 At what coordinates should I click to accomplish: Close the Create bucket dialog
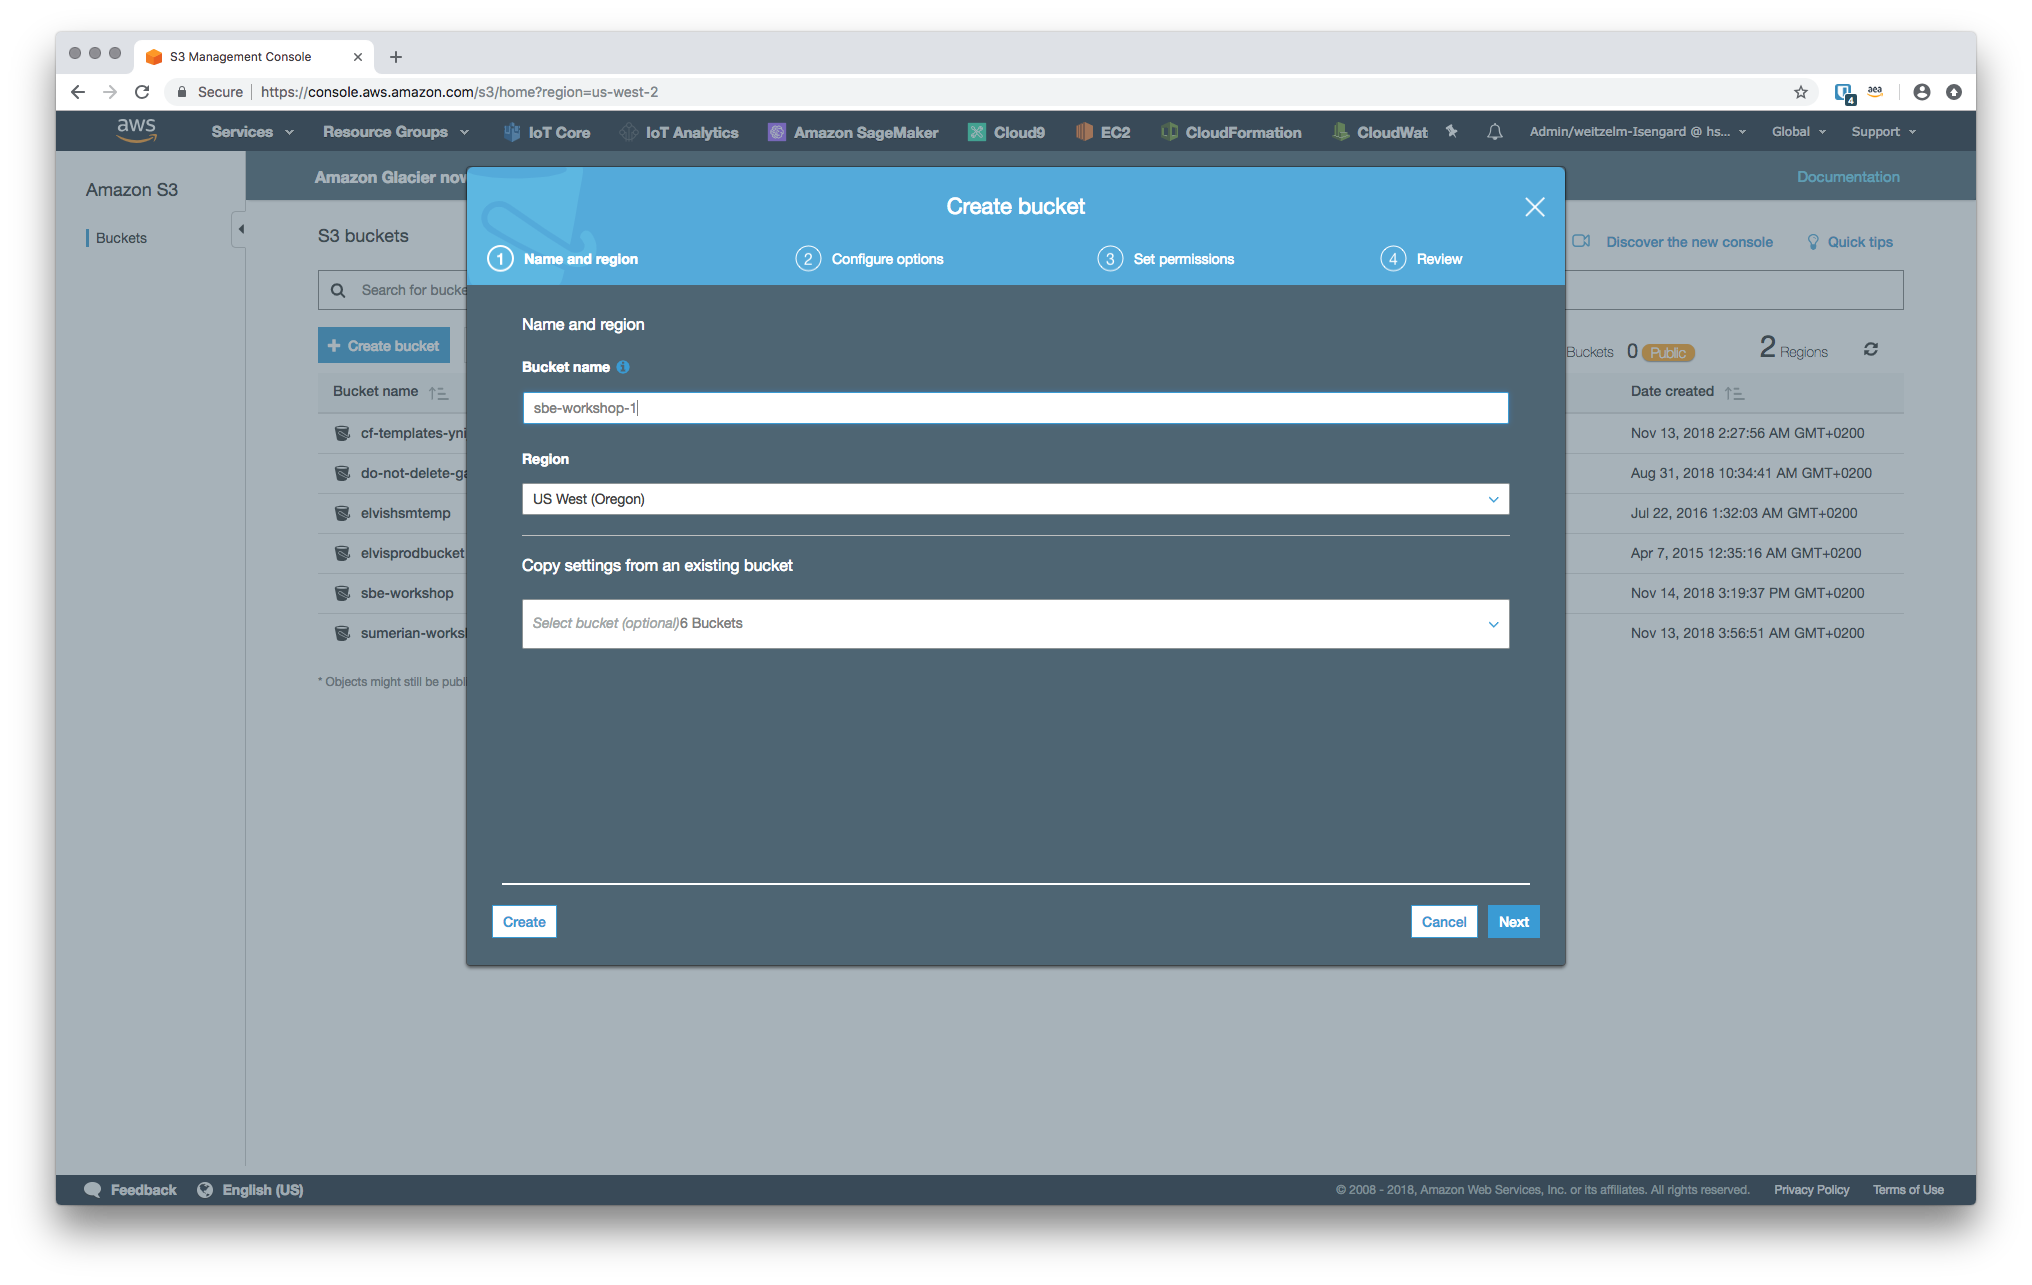point(1535,207)
